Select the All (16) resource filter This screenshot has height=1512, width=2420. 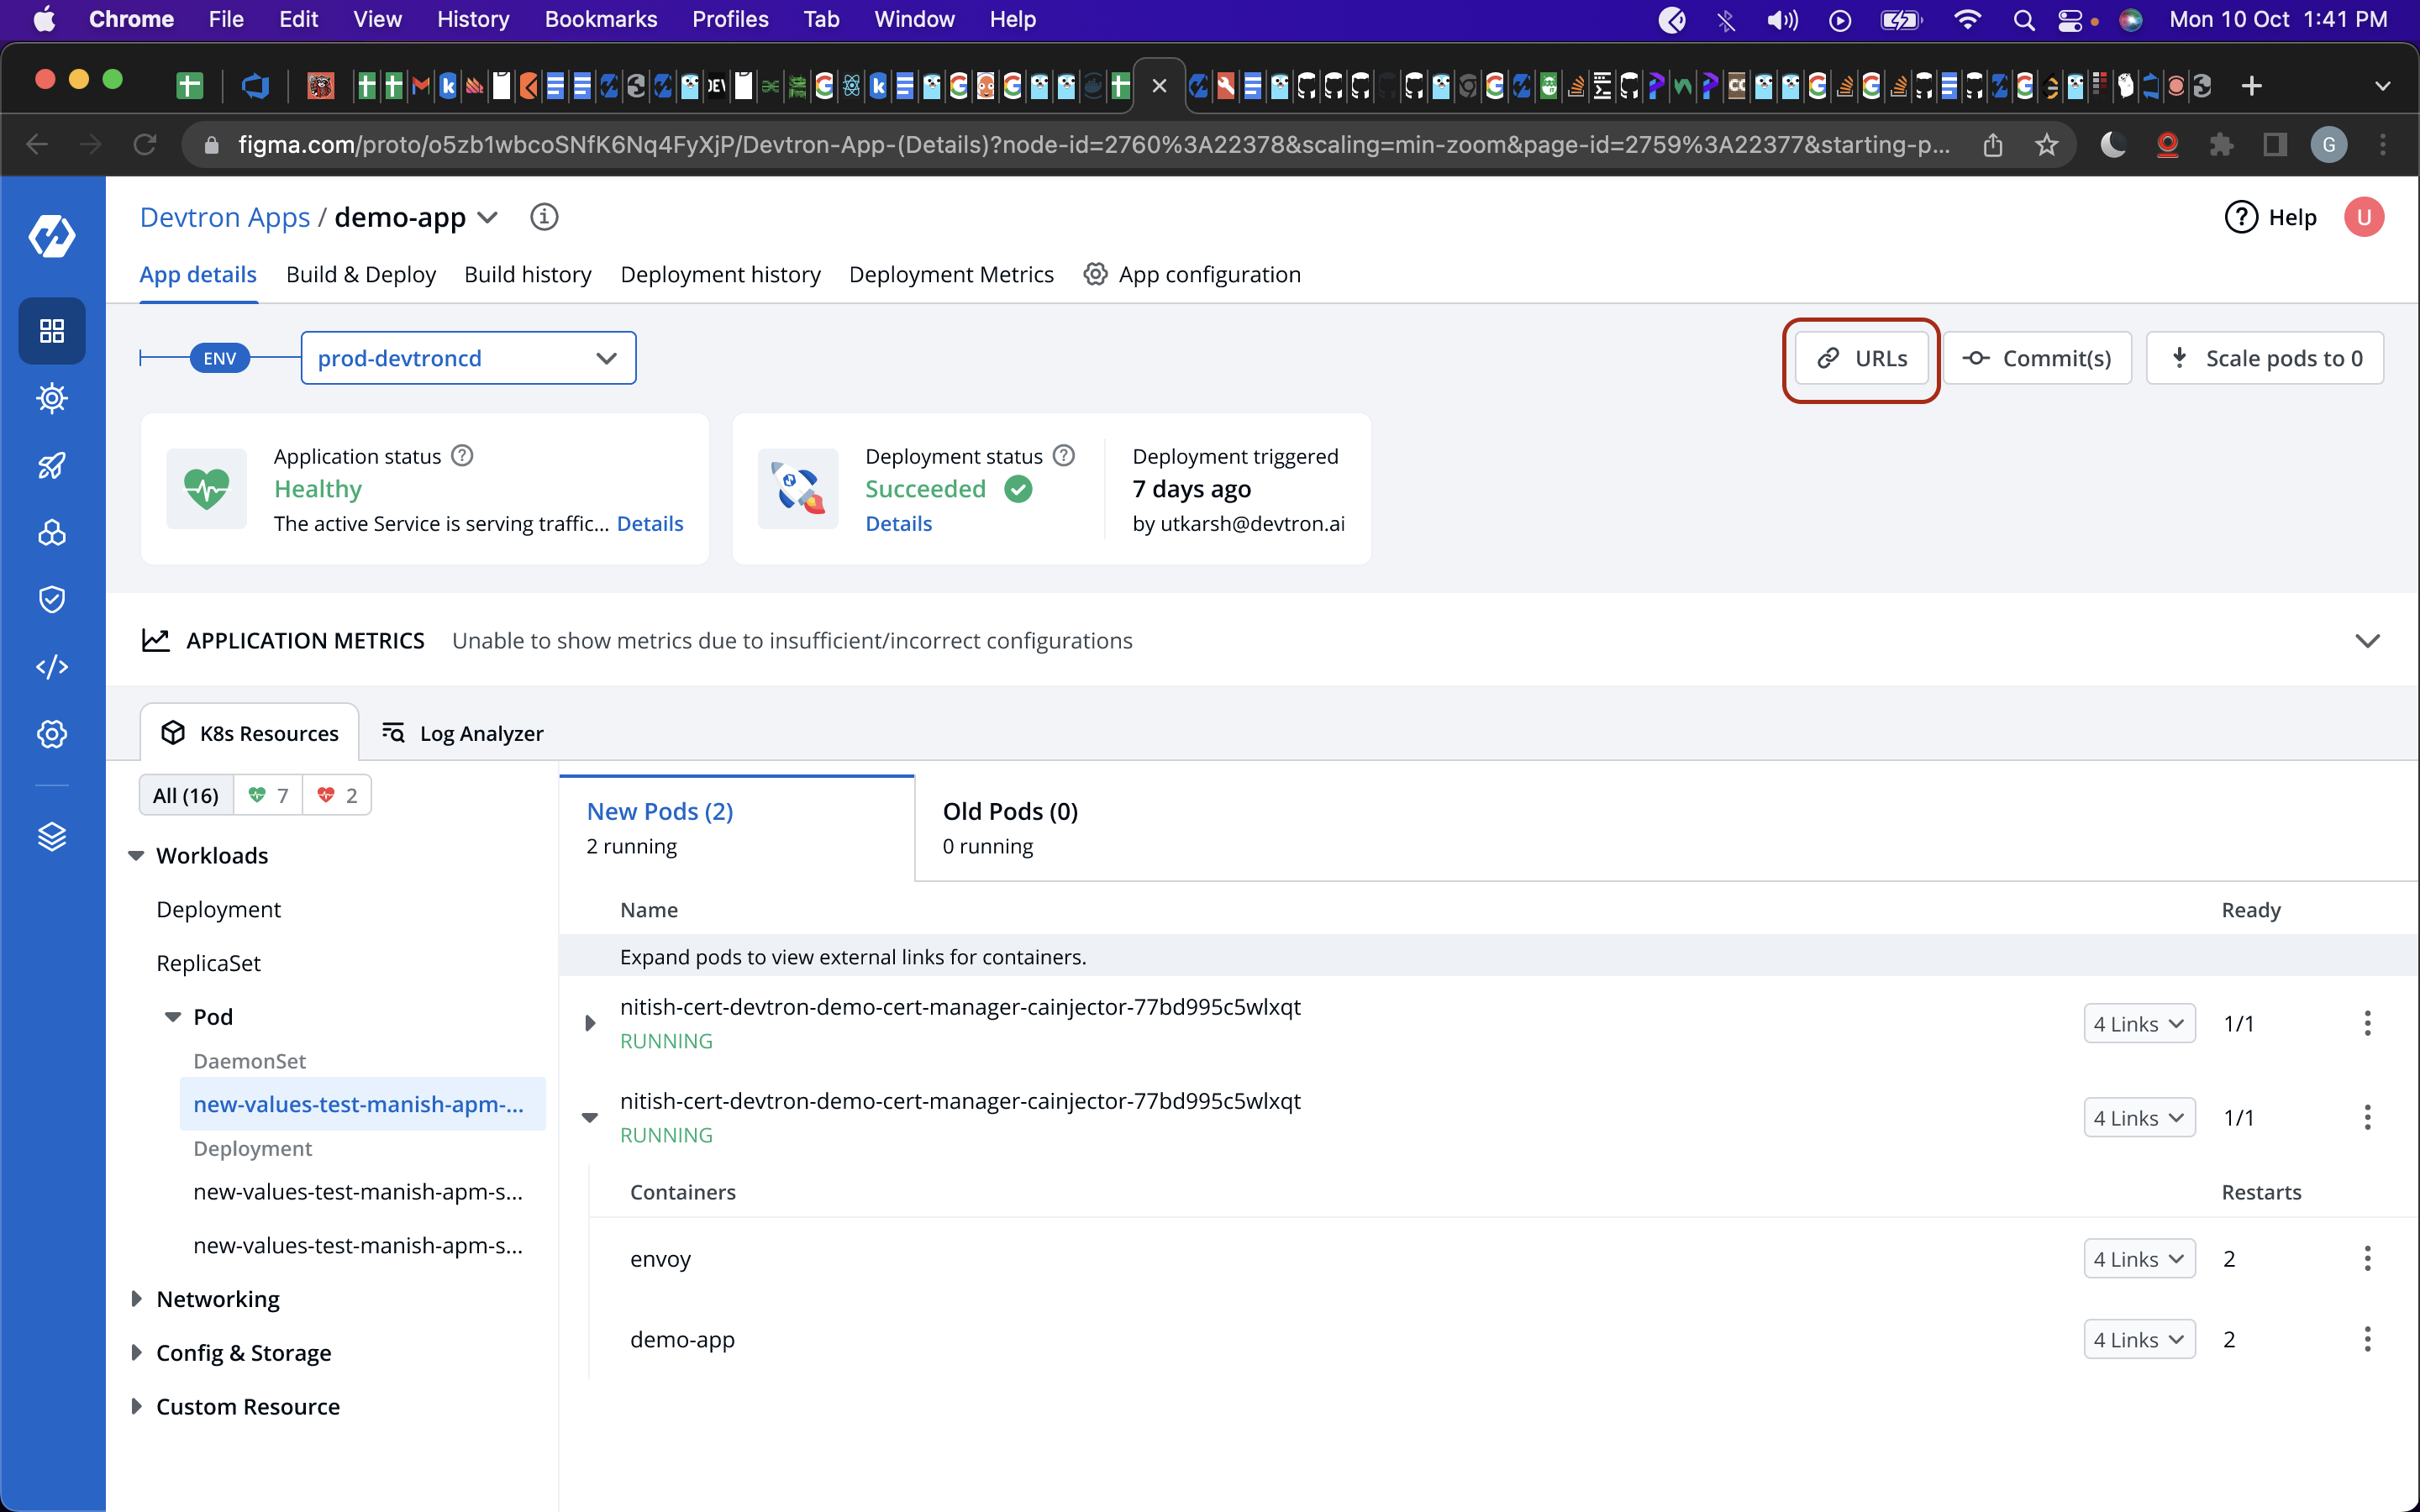pyautogui.click(x=186, y=795)
